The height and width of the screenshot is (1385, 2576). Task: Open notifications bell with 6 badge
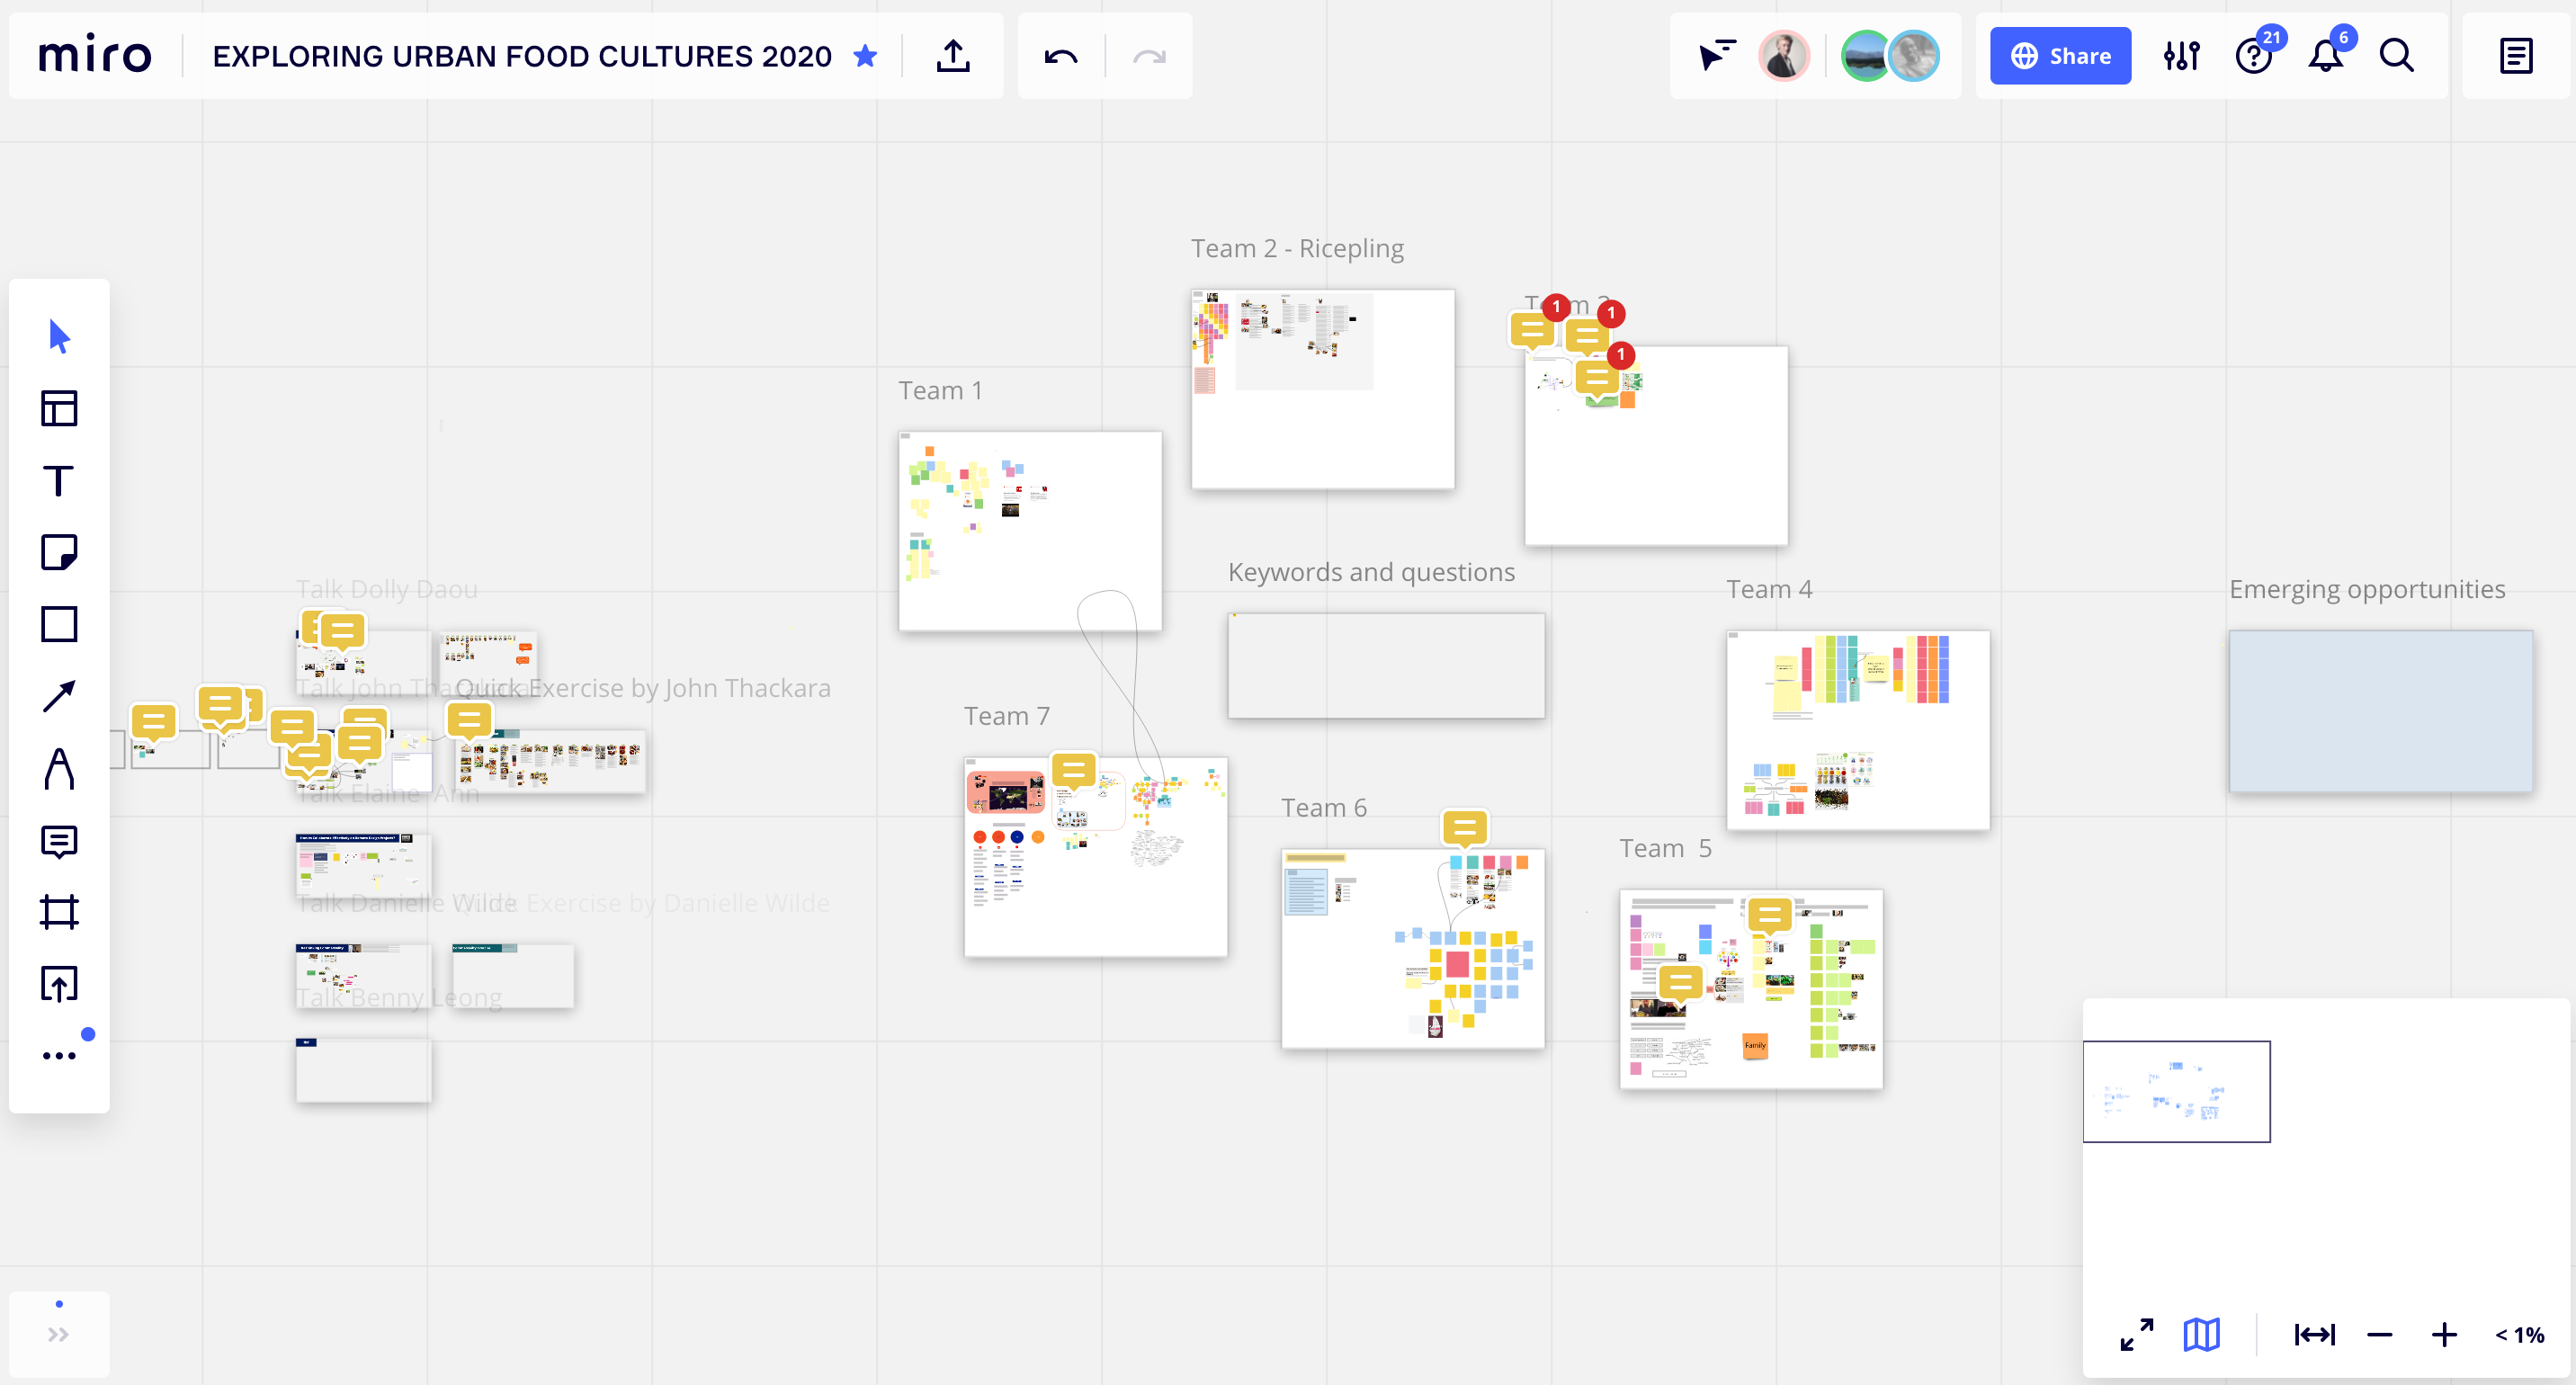(x=2325, y=56)
